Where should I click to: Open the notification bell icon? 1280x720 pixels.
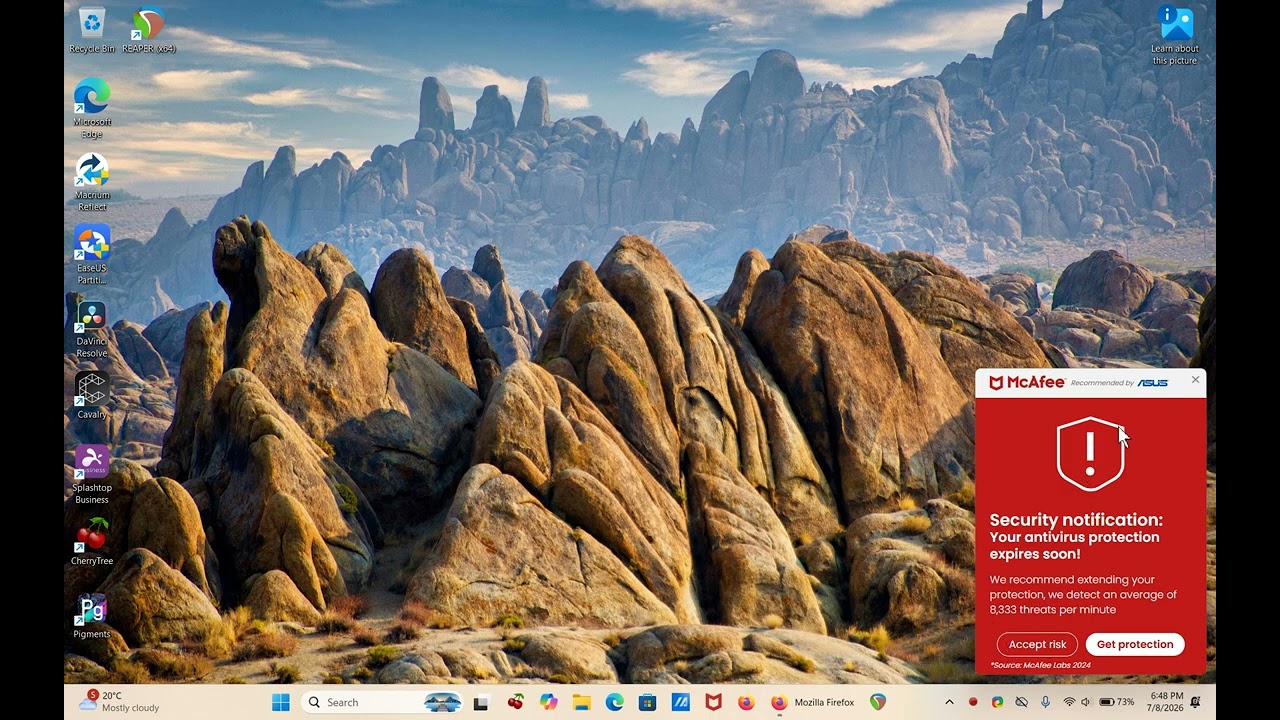pos(1195,702)
